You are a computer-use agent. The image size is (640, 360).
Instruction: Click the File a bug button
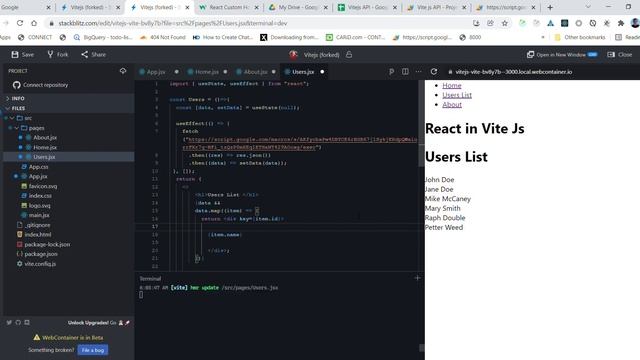(93, 350)
